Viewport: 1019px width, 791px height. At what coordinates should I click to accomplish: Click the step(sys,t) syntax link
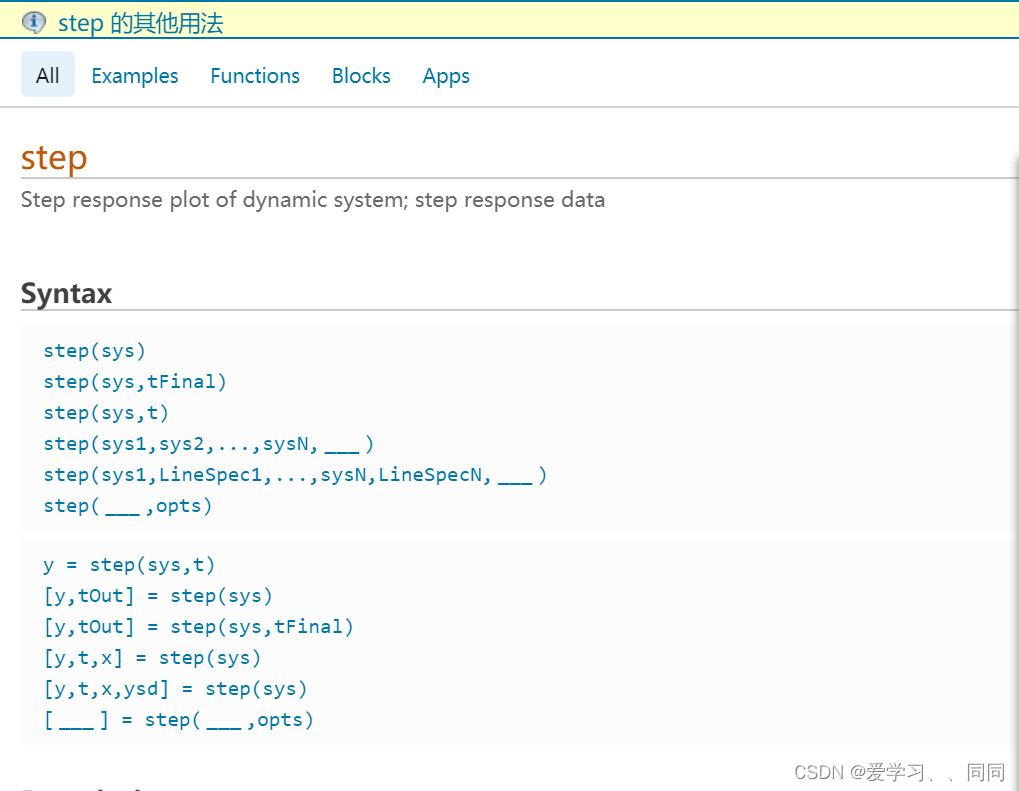click(x=106, y=413)
